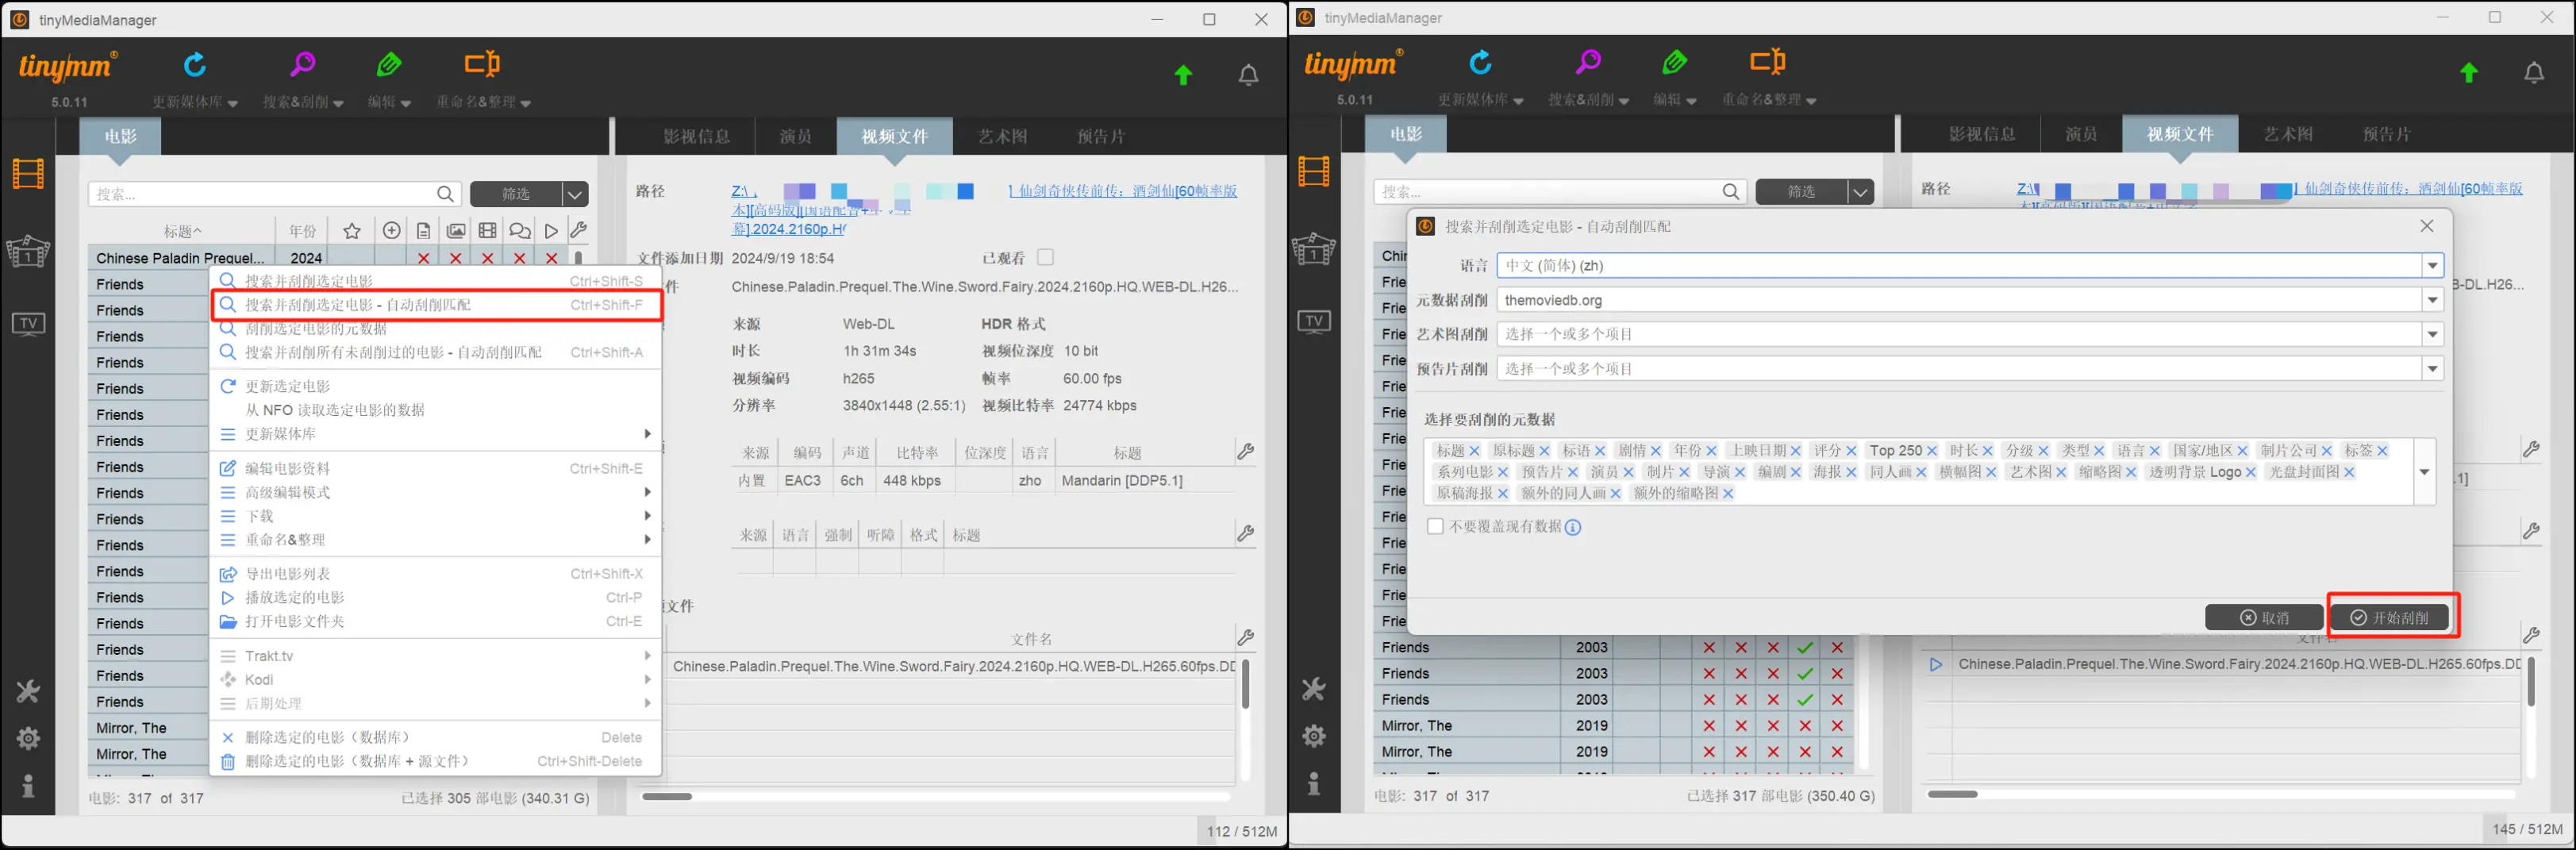Remove the Top 250 metadata tag
2576x850 pixels.
click(1931, 451)
